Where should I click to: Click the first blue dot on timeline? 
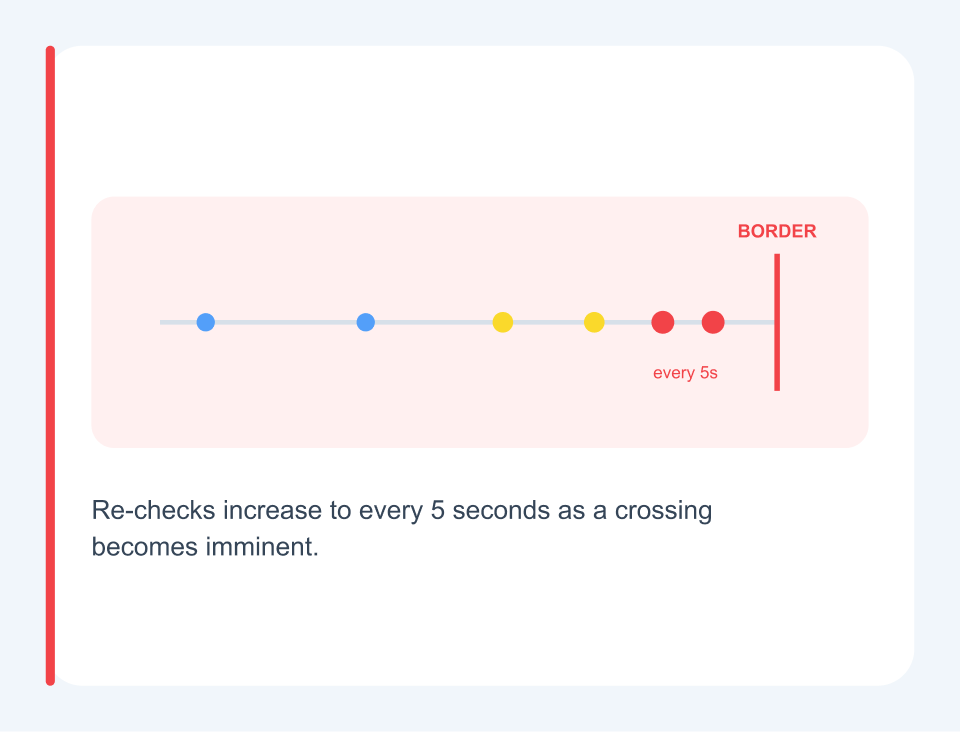(206, 322)
